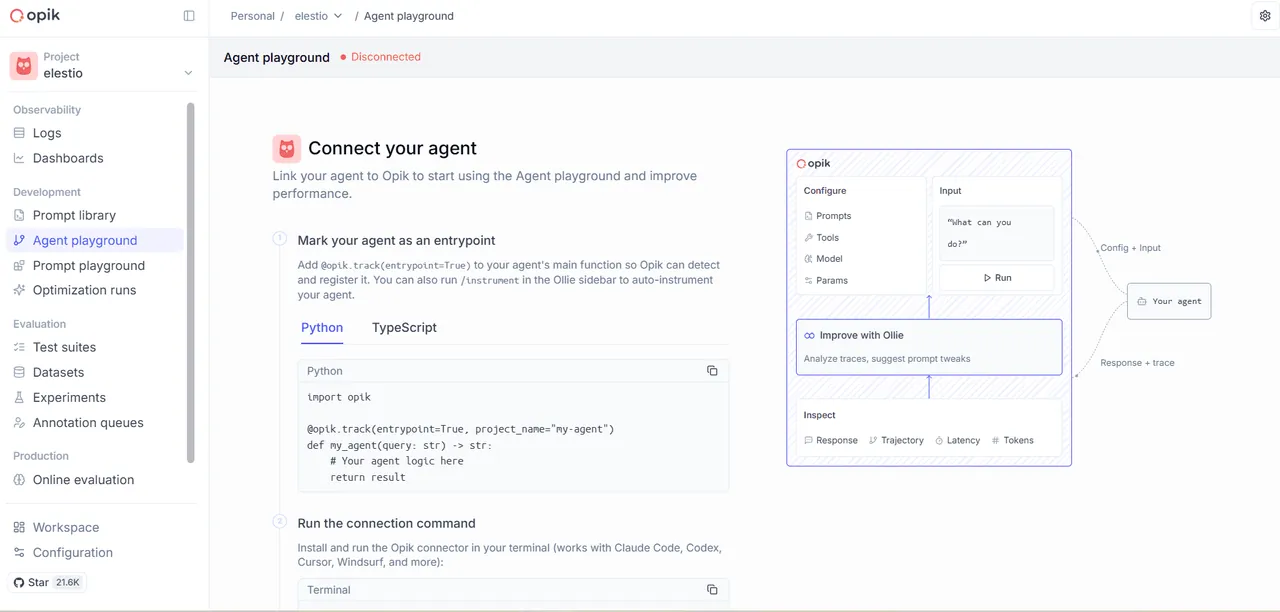Click the Prompt playground icon
Viewport: 1280px width, 612px height.
pos(19,265)
